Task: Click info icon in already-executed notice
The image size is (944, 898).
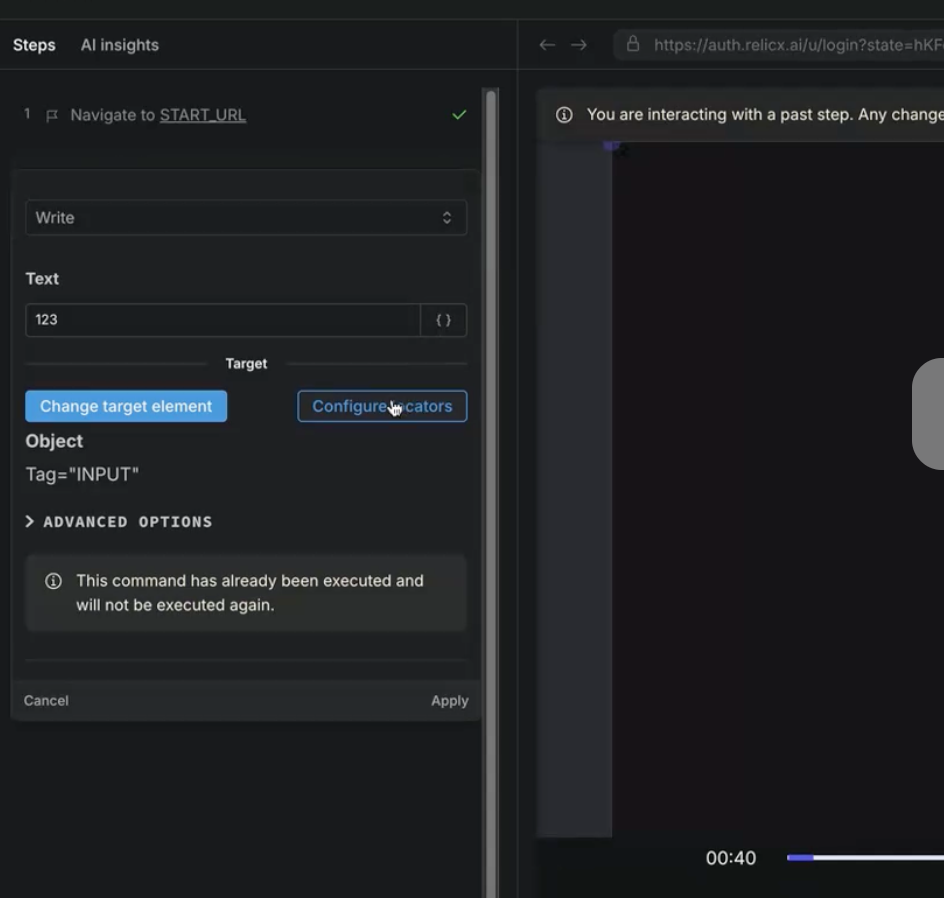Action: point(54,581)
